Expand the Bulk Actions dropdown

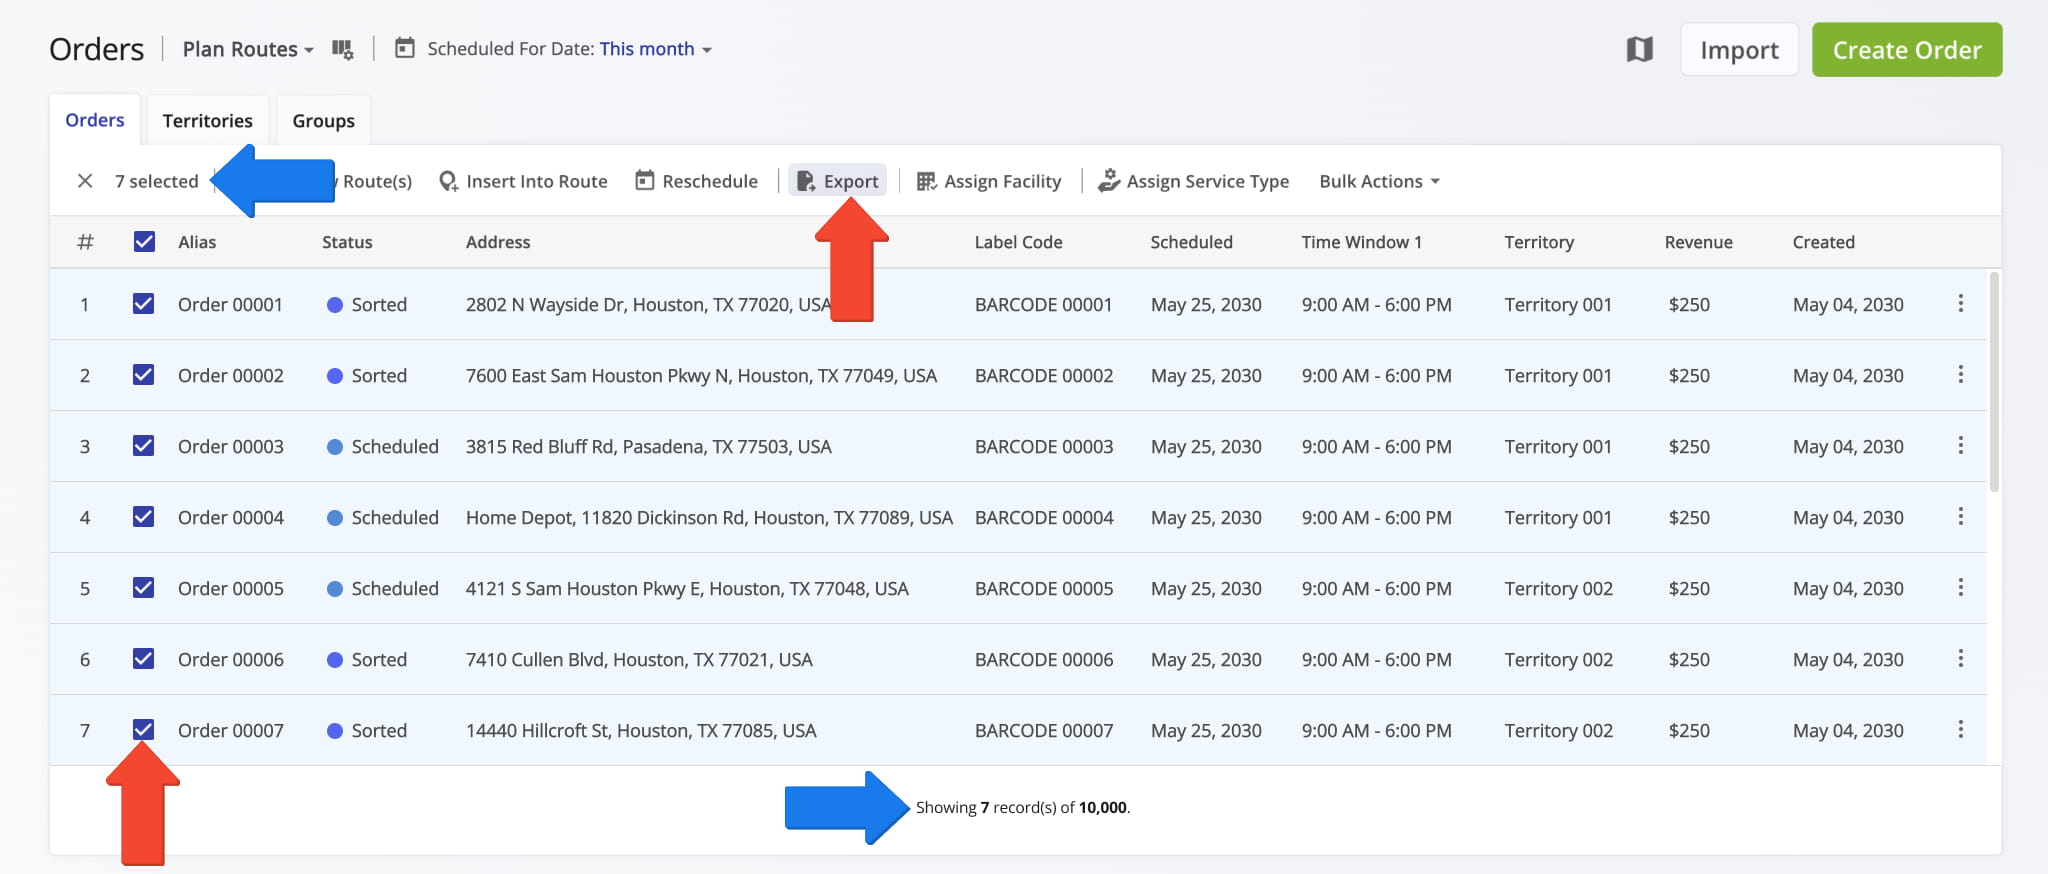click(1379, 181)
